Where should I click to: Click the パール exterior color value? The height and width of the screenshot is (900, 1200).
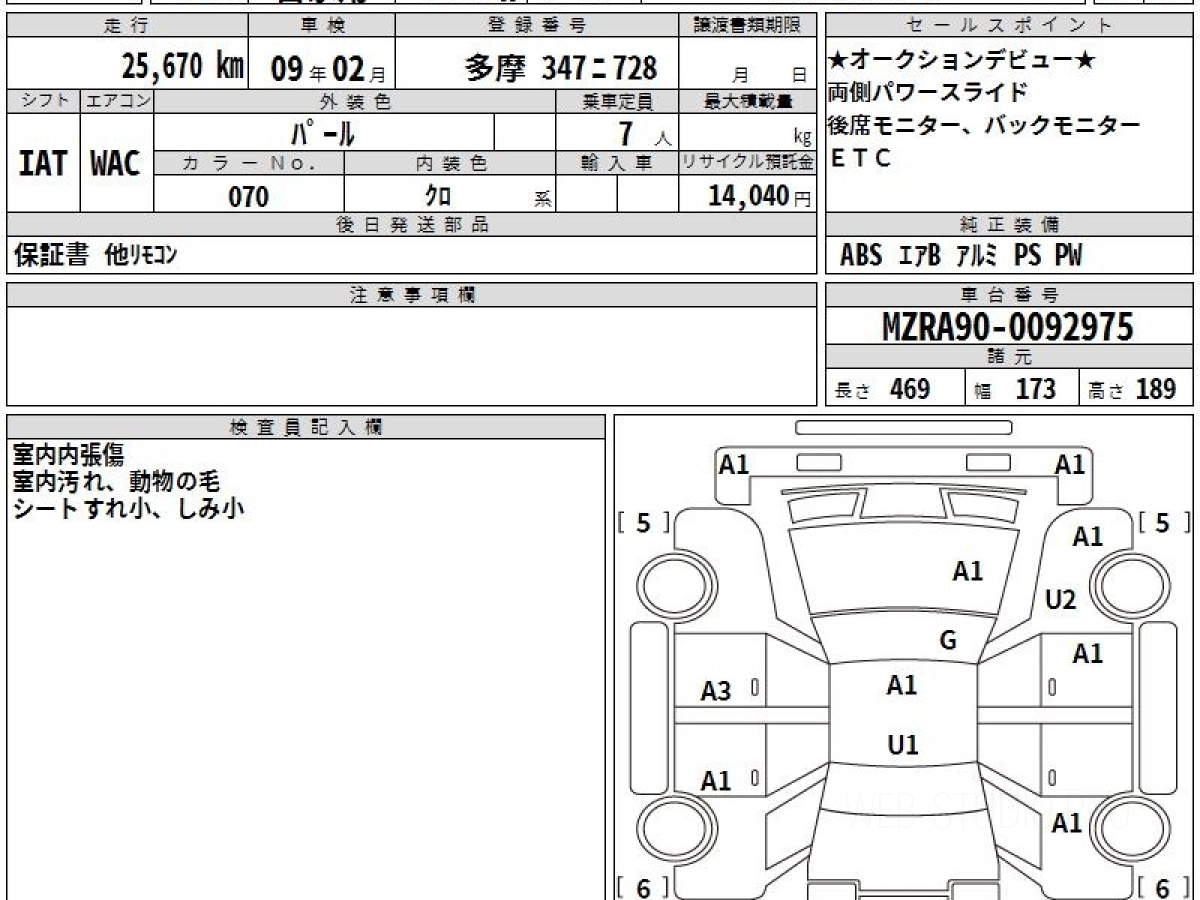(x=323, y=133)
